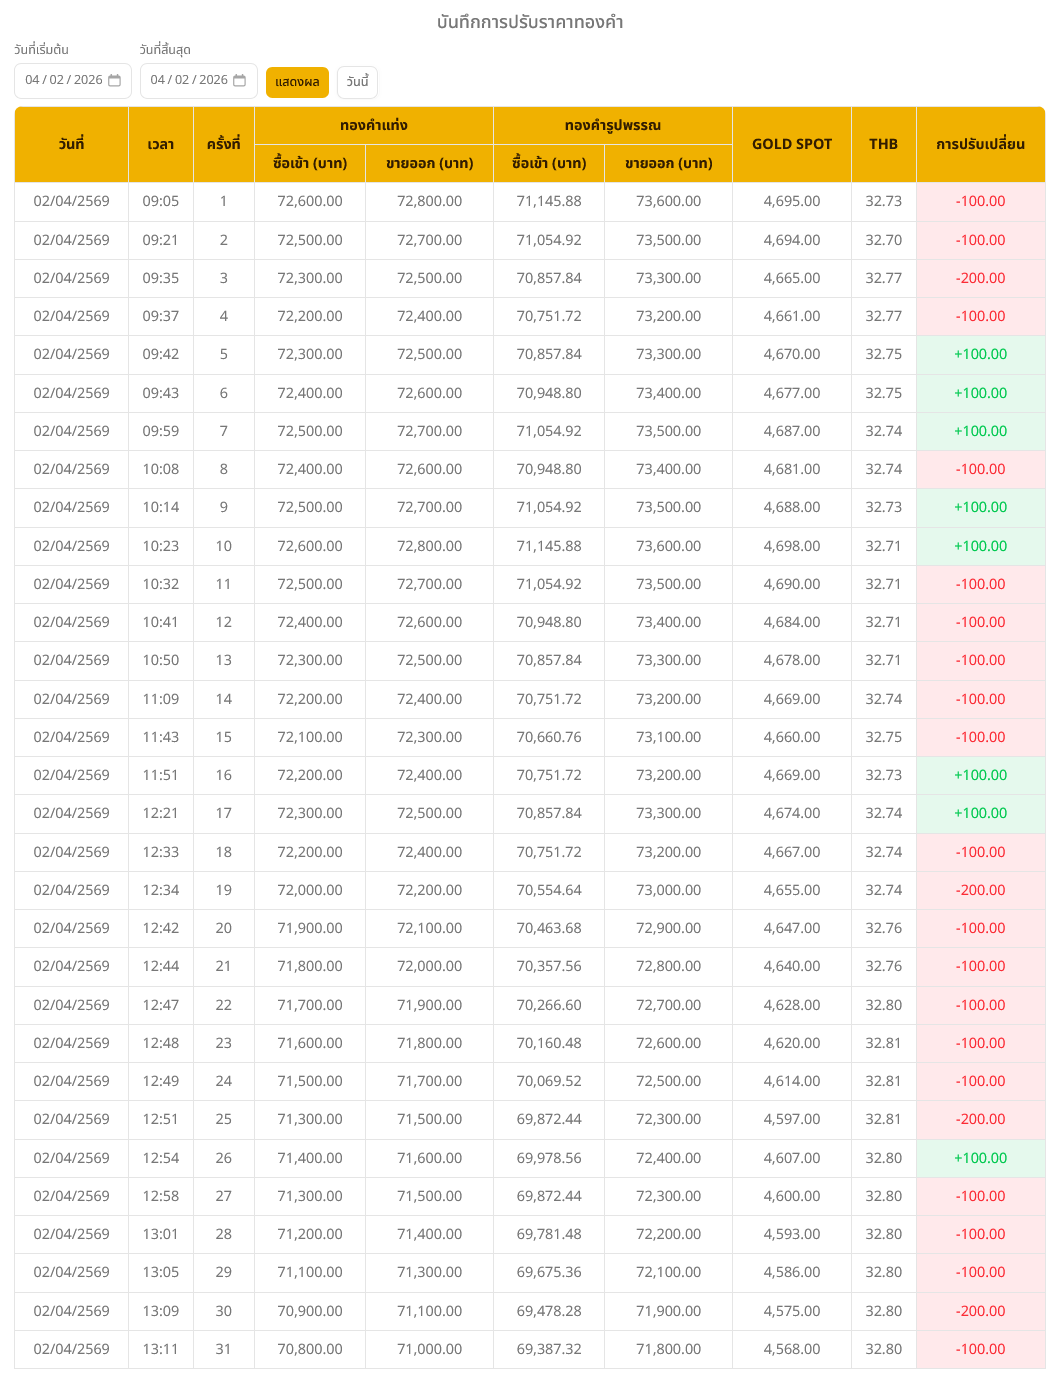
Task: Click the page title บันทึกการปรับราคาทองคำ
Action: click(530, 22)
